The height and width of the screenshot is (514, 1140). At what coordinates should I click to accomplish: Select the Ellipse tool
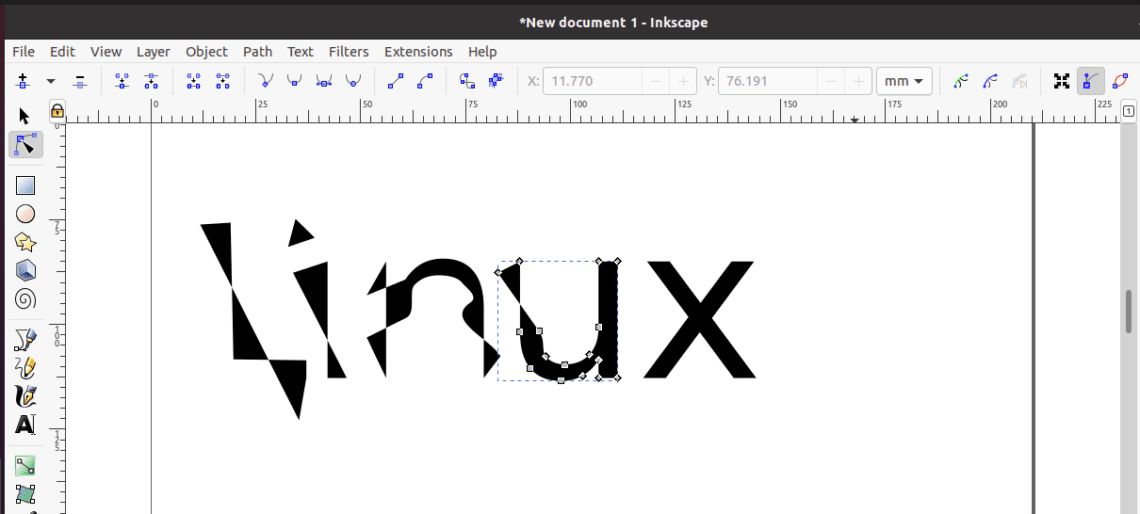[x=25, y=214]
